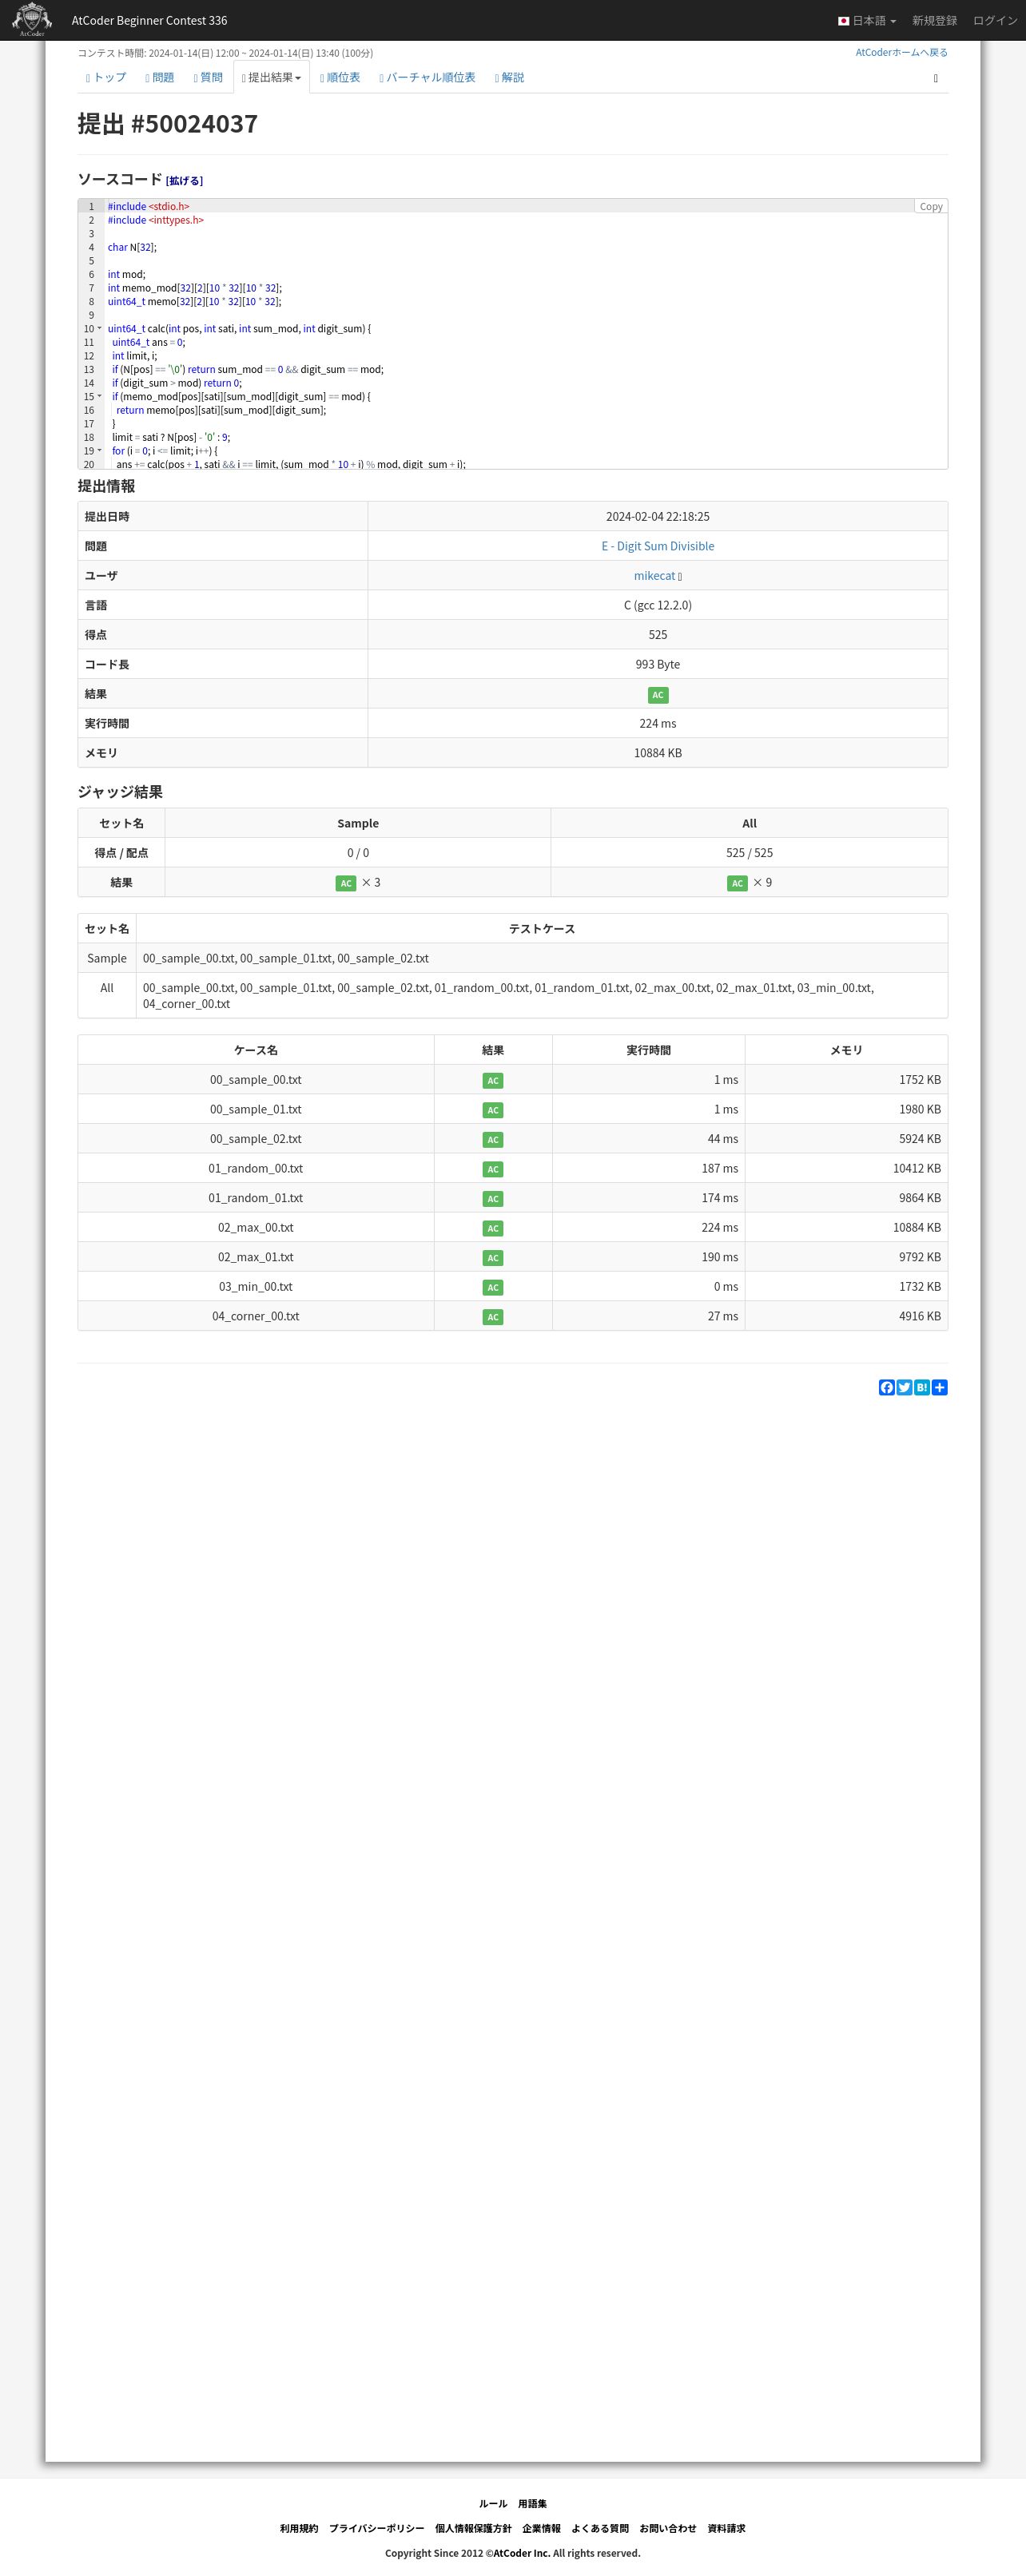Image resolution: width=1026 pixels, height=2576 pixels.
Task: Click the 187 ms time for 01_random_00.txt
Action: [720, 1168]
